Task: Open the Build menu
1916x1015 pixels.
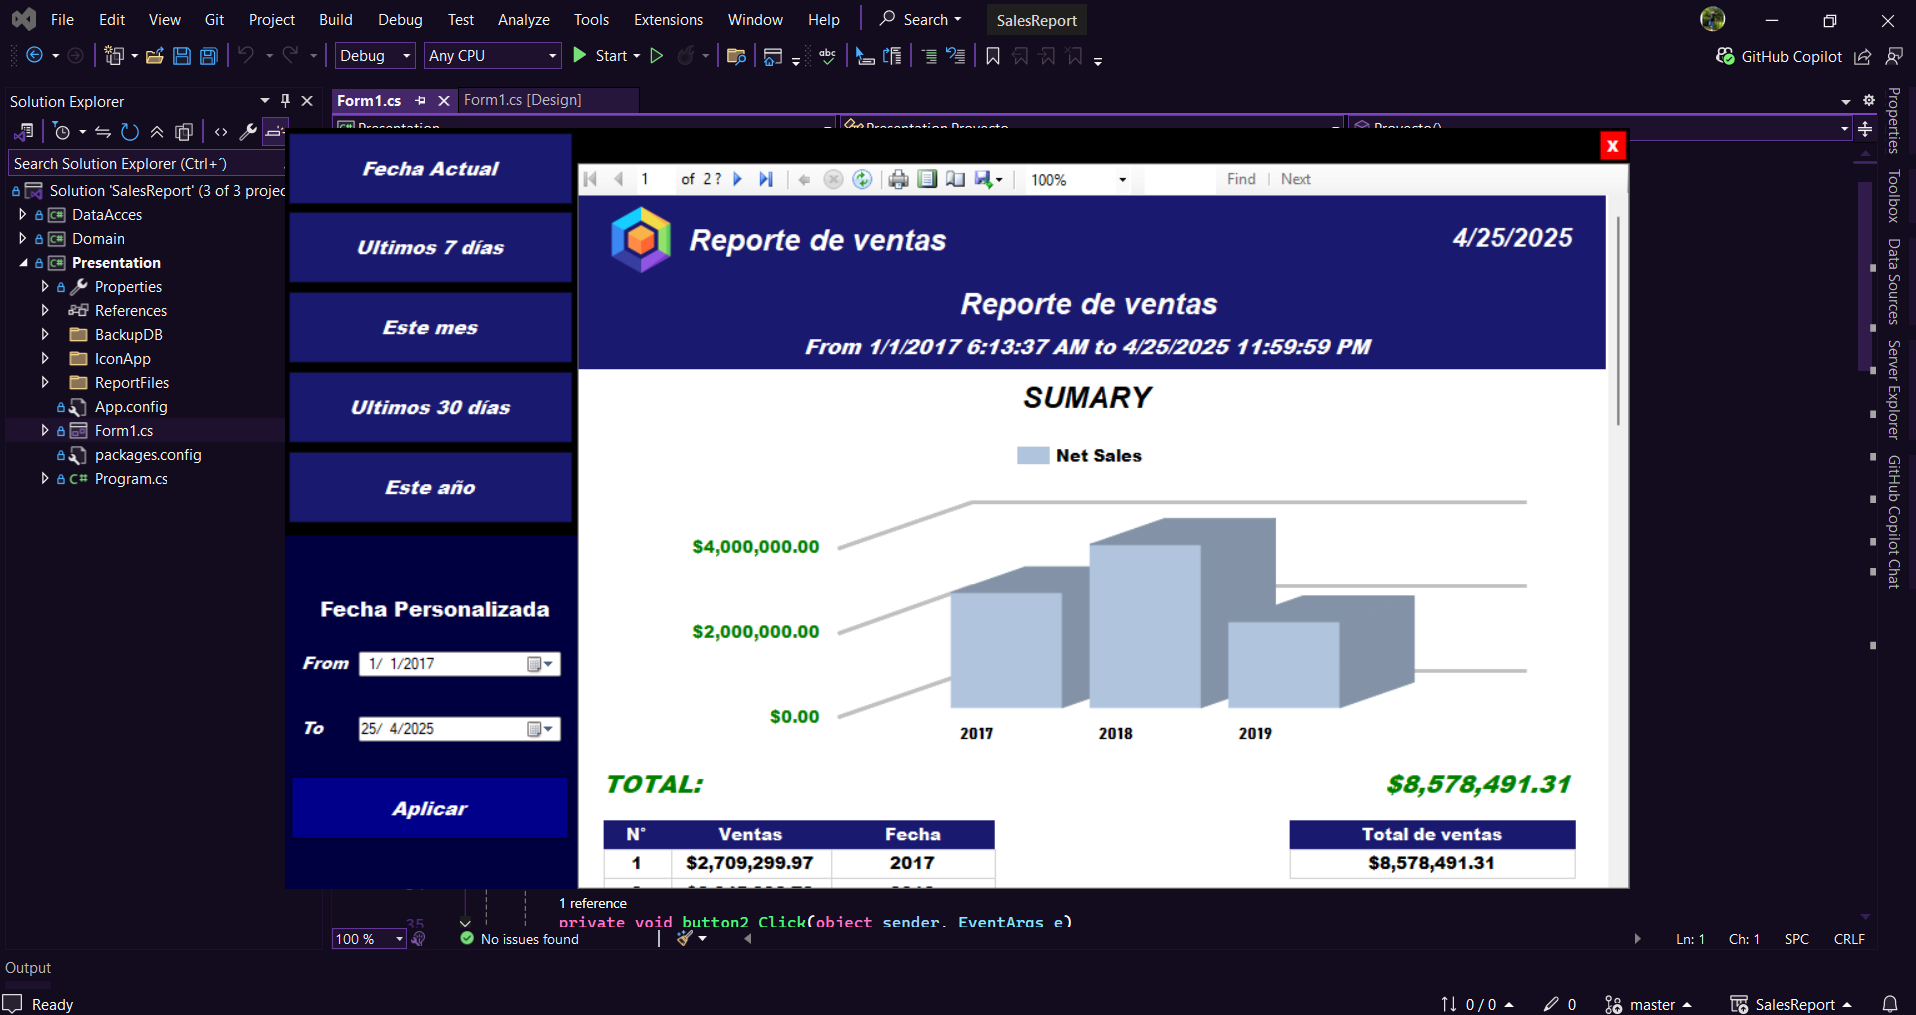Action: 336,20
